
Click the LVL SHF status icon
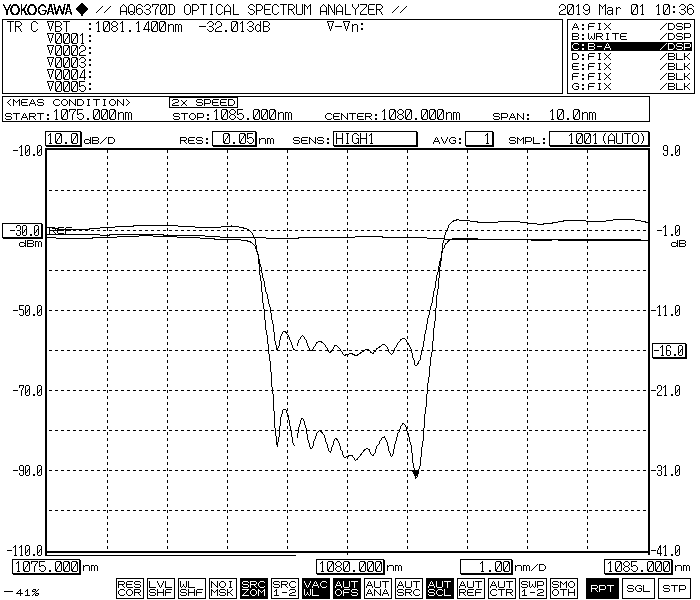(x=160, y=588)
